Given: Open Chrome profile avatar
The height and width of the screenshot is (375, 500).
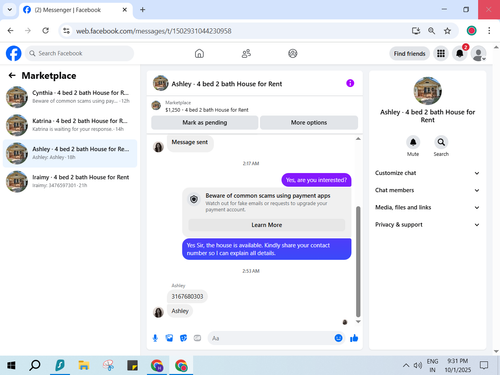Looking at the screenshot, I should pyautogui.click(x=471, y=31).
